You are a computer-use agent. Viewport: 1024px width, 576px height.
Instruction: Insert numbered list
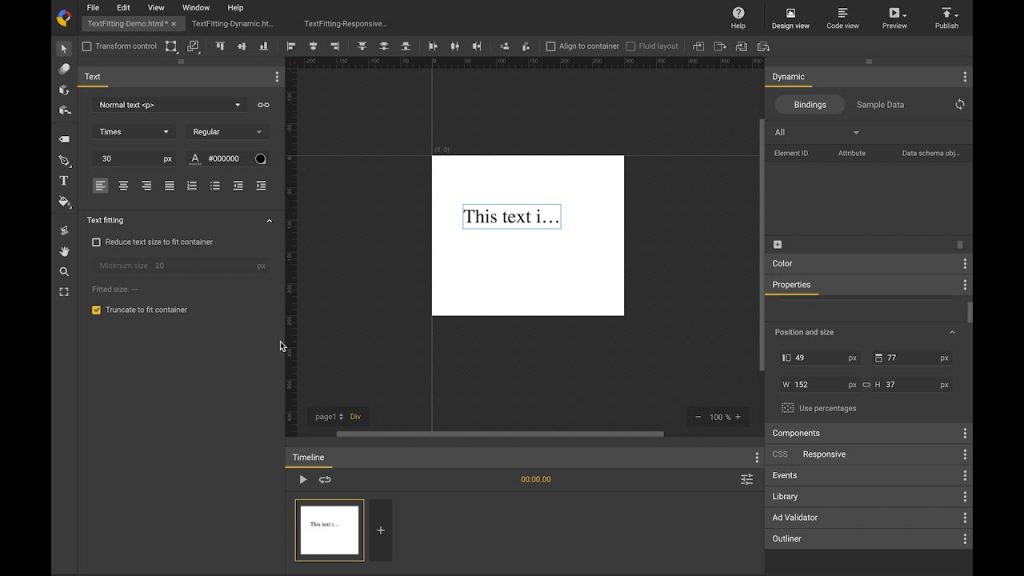(x=192, y=186)
